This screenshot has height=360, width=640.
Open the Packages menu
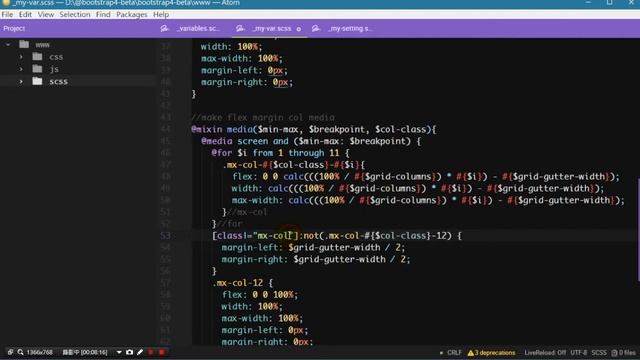[x=131, y=14]
